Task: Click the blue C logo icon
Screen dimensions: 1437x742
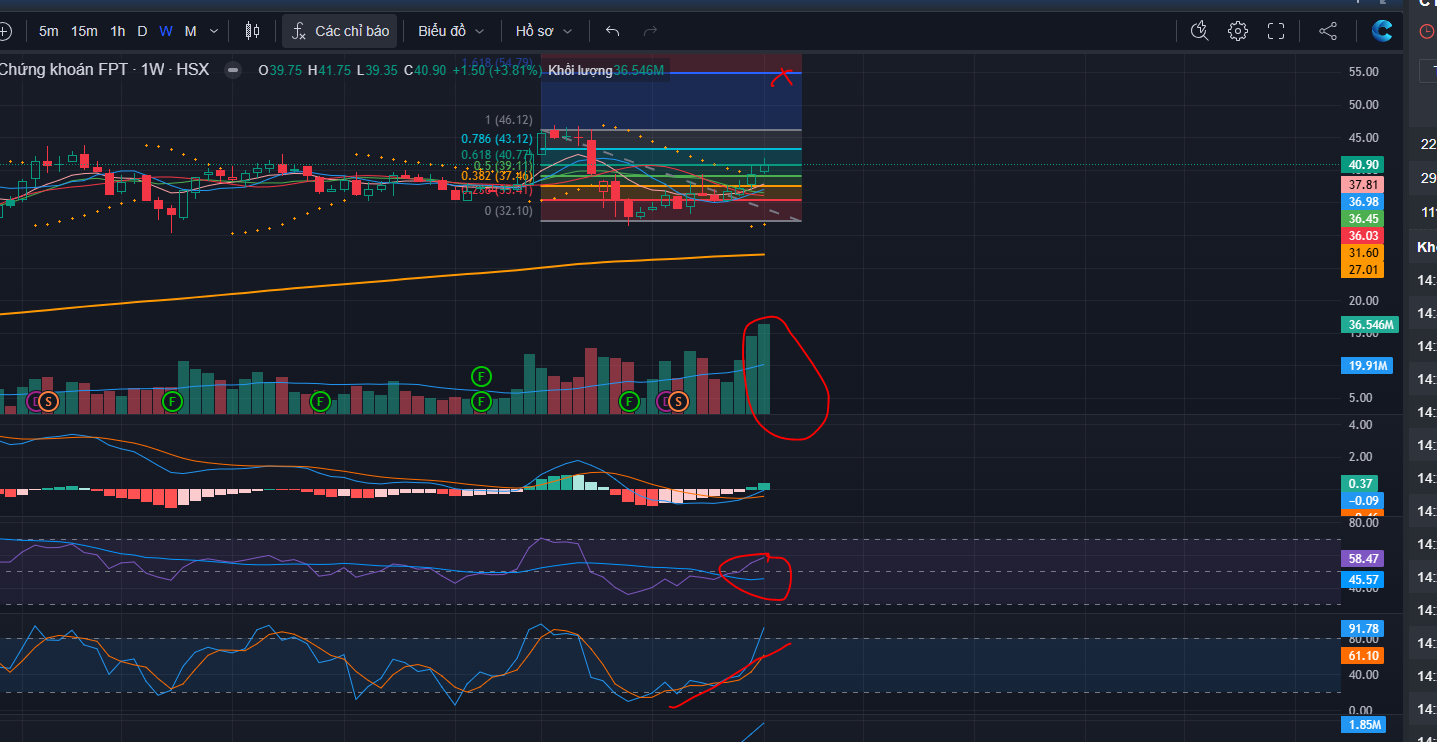Action: coord(1382,31)
